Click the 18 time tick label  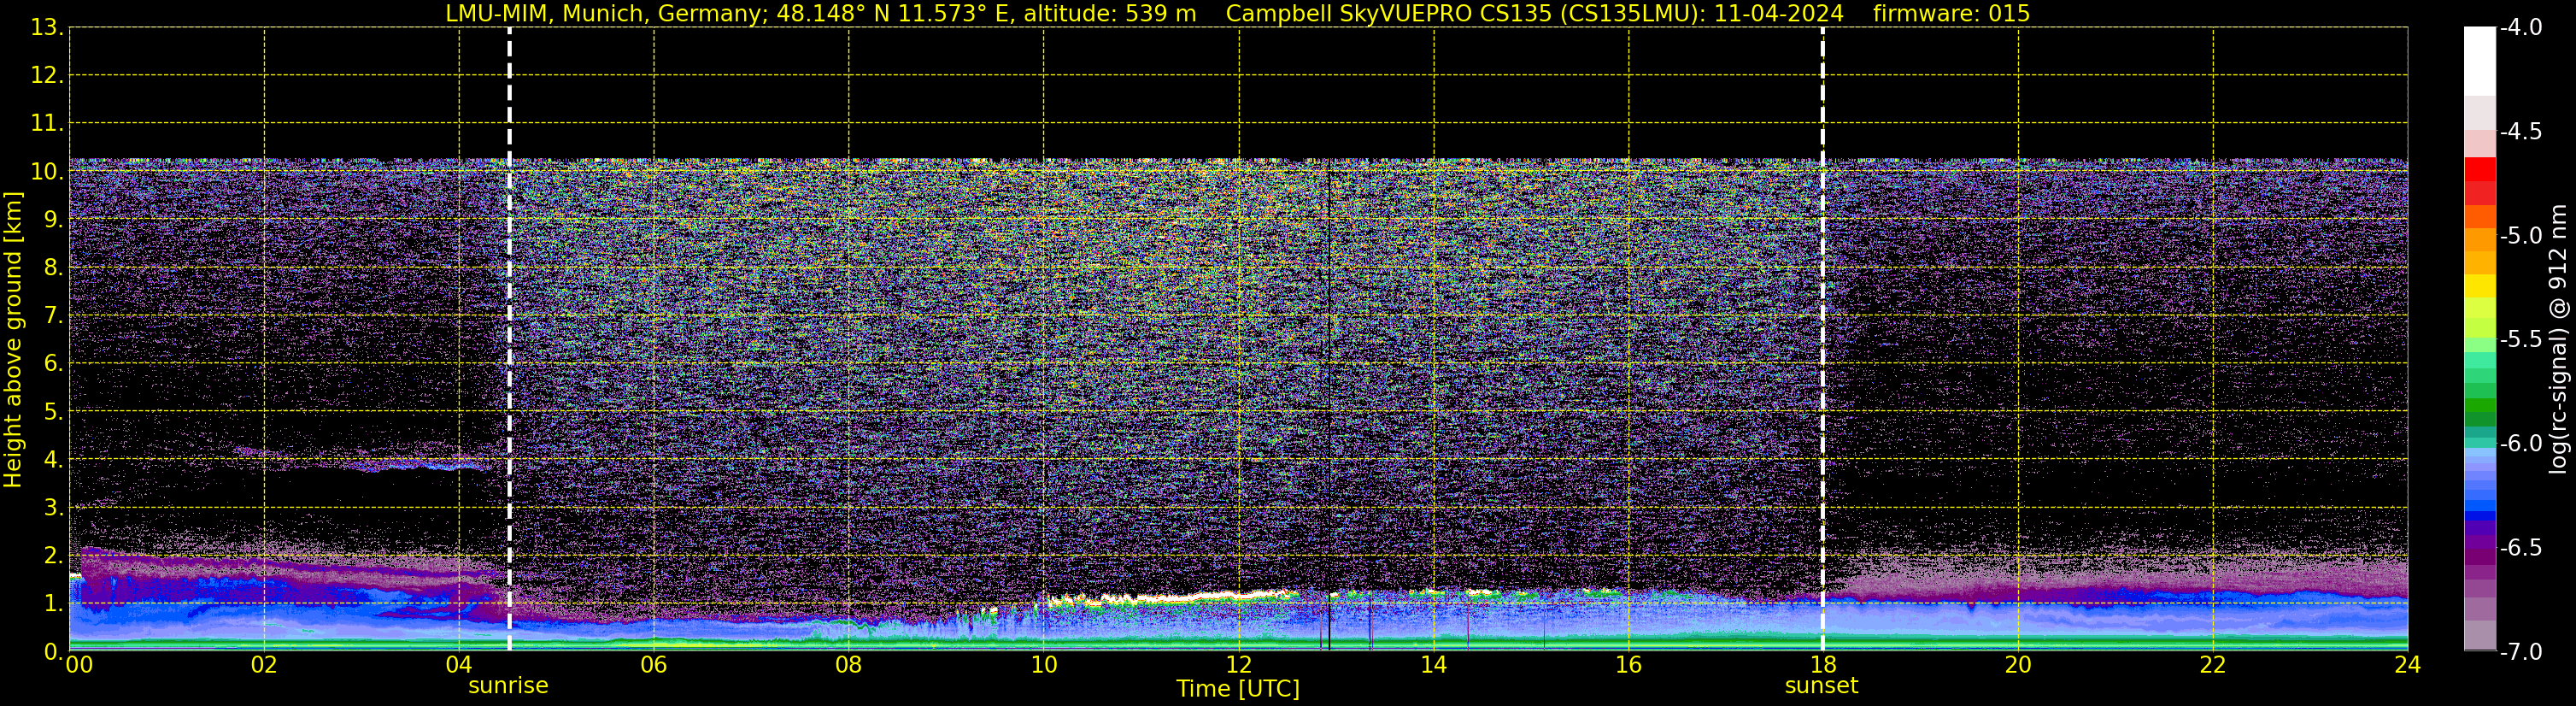click(1823, 664)
